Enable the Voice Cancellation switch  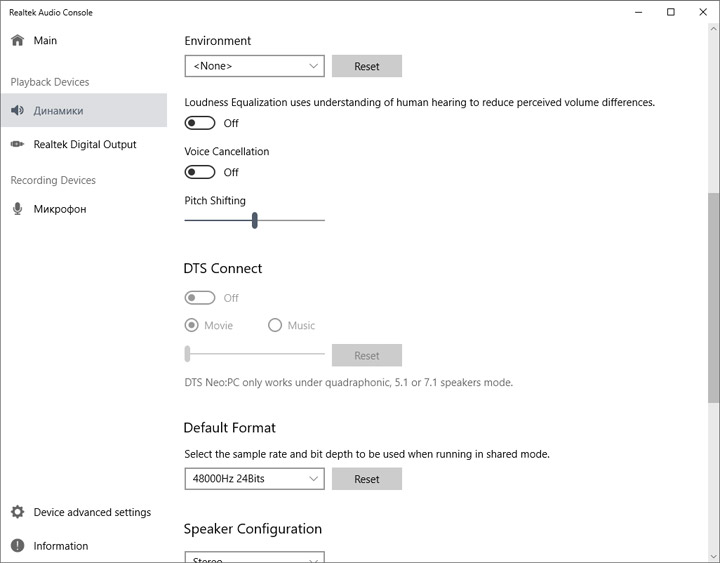click(x=200, y=172)
